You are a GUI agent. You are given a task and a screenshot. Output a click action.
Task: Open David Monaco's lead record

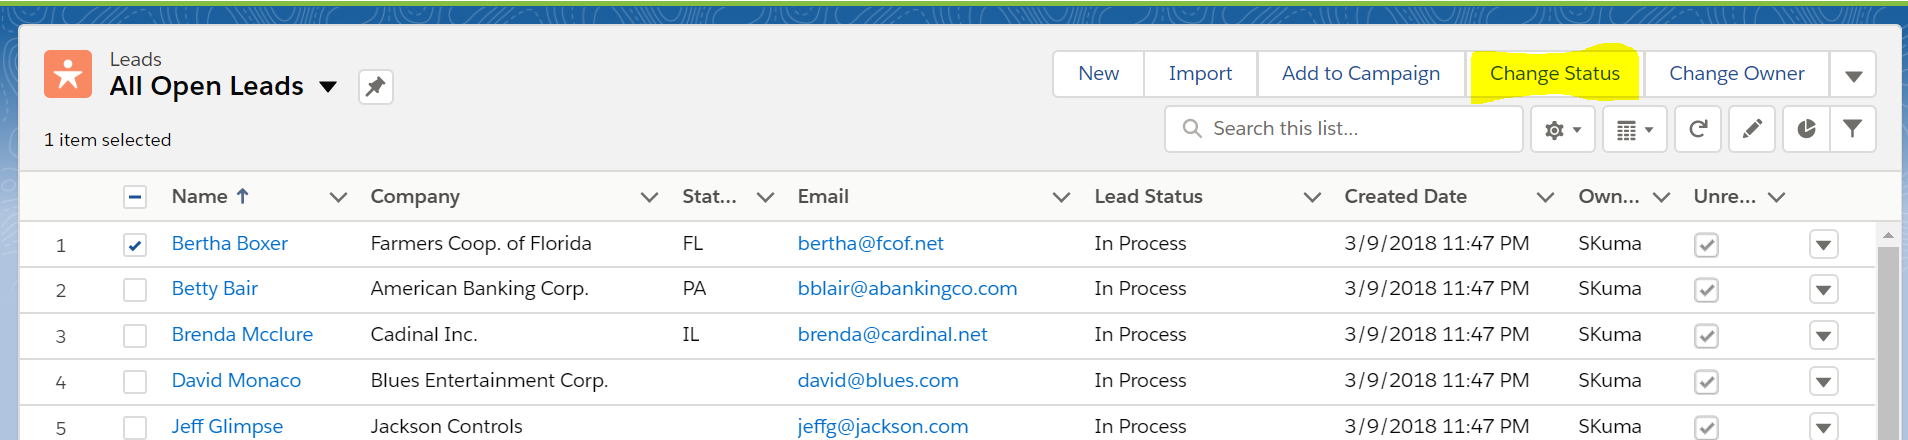click(x=236, y=381)
